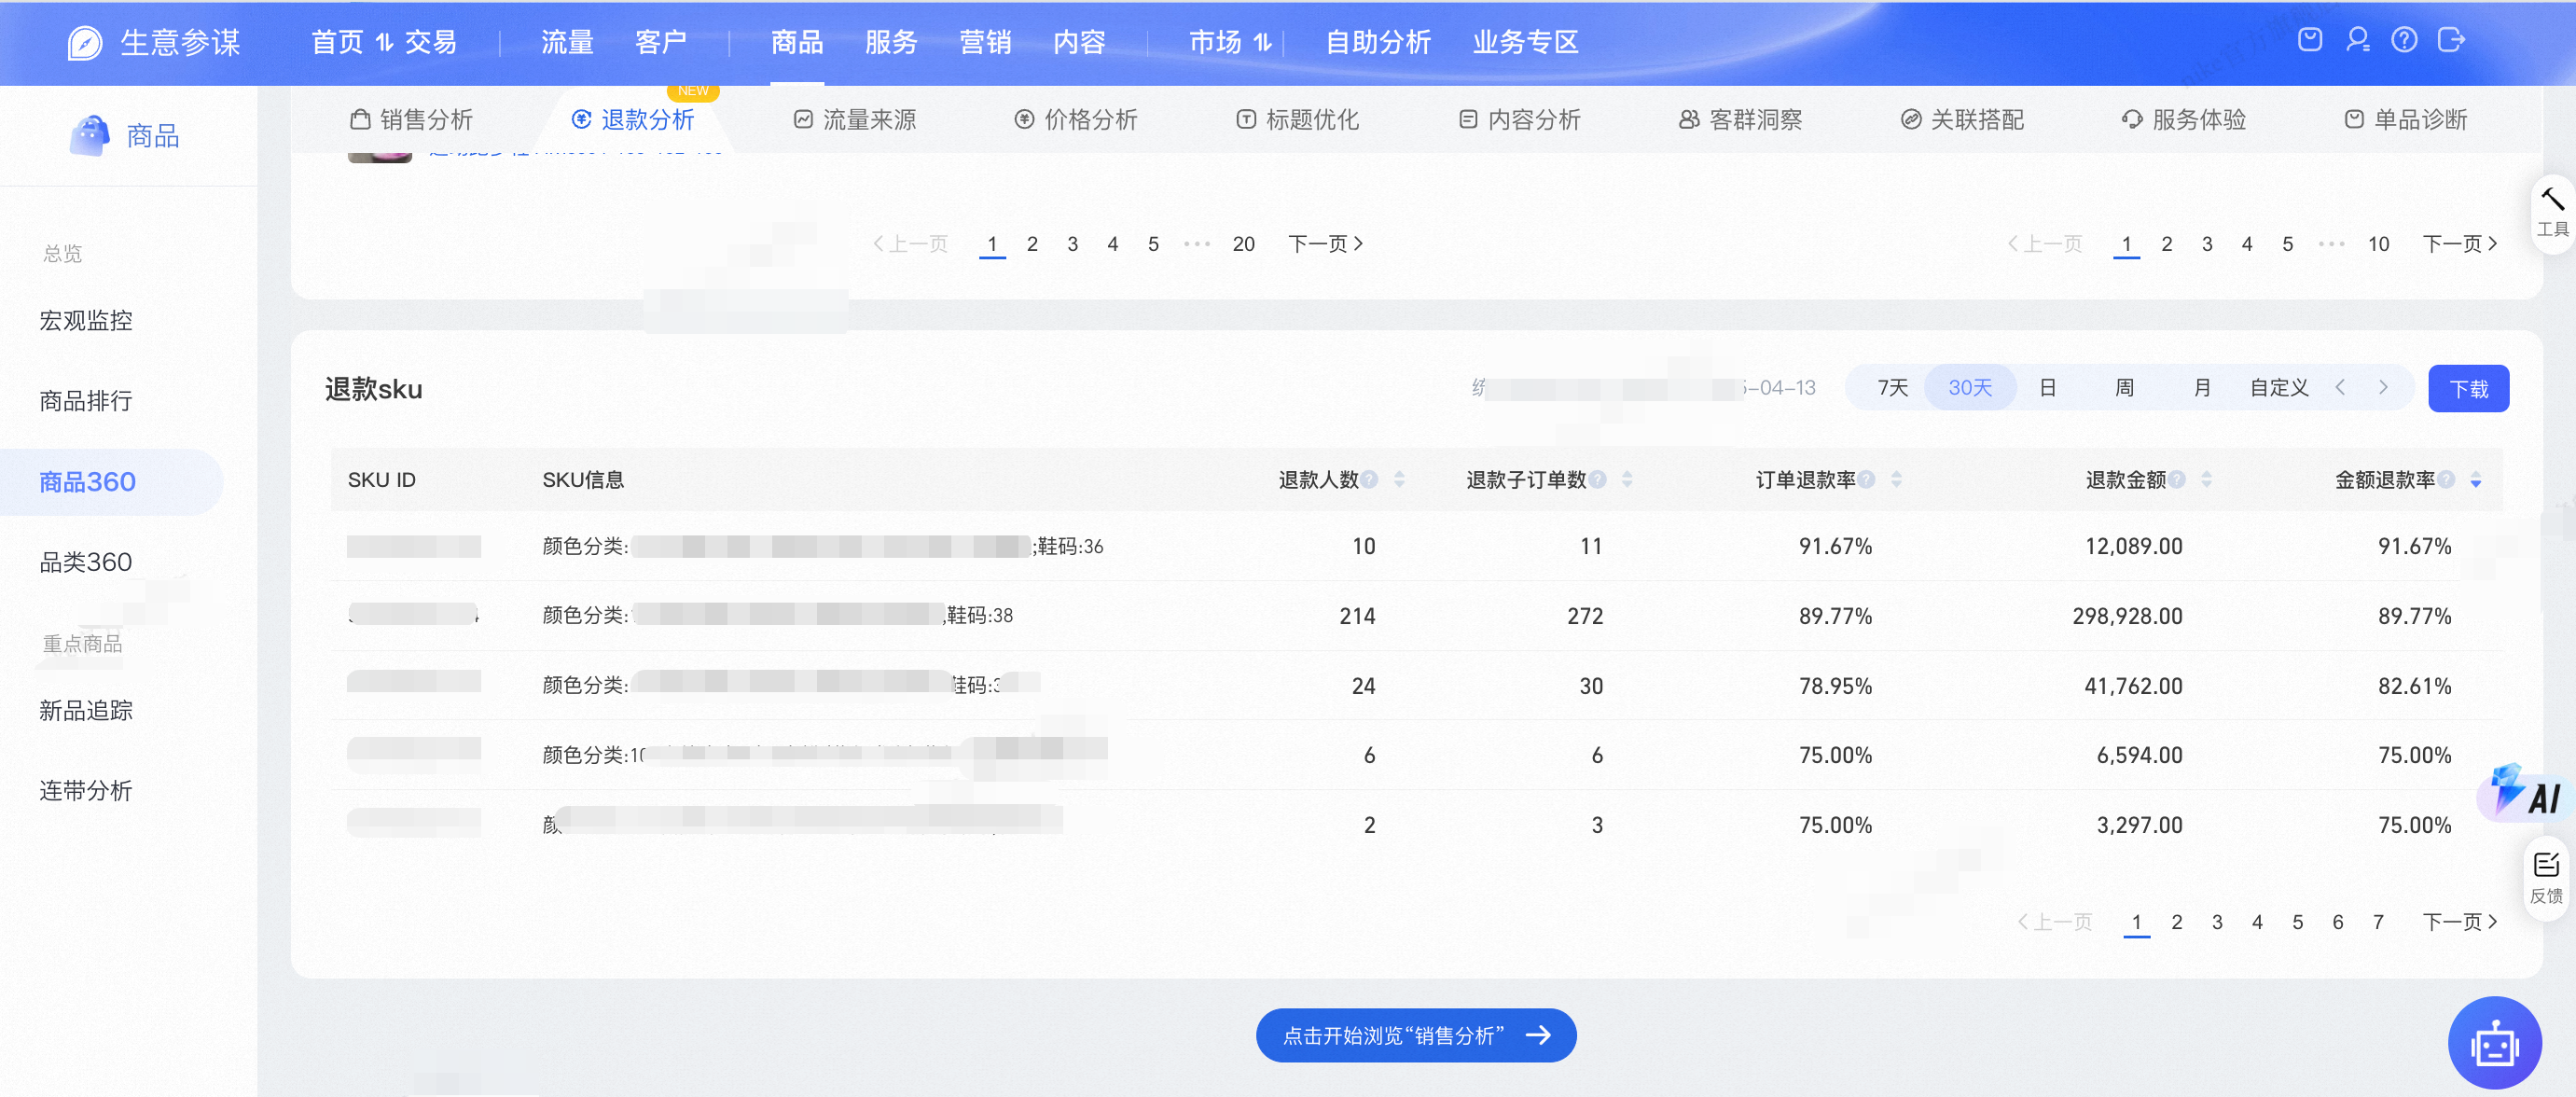Open the chatbot robot icon
Screen dimensions: 2576x1097
tap(2495, 1043)
